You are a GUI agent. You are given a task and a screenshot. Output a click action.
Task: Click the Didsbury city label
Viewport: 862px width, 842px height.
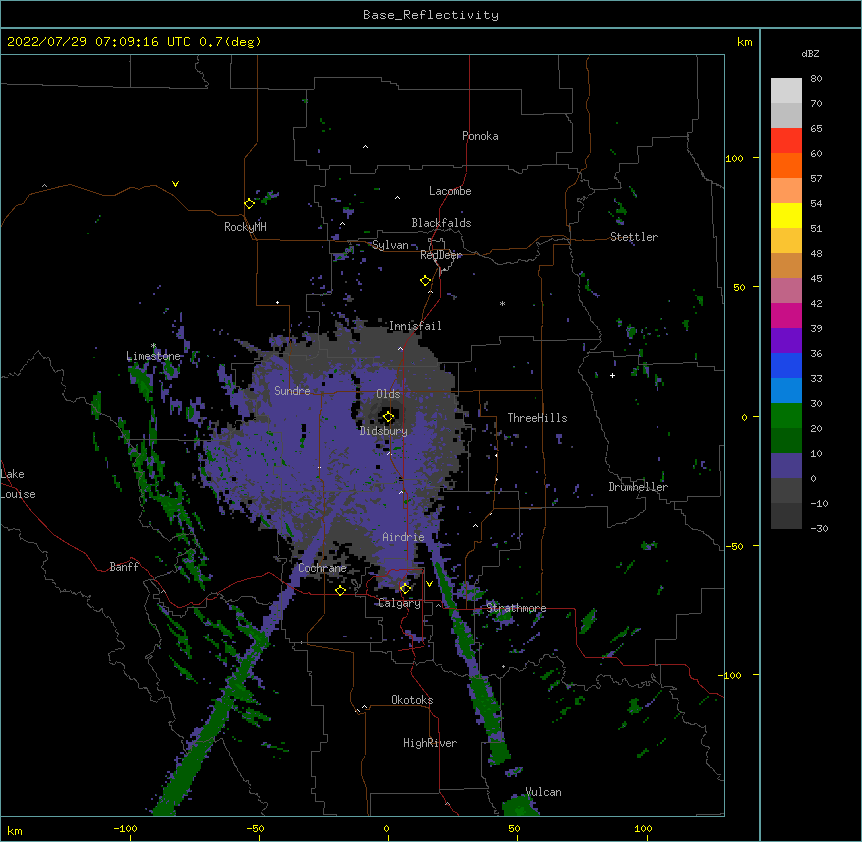point(383,431)
